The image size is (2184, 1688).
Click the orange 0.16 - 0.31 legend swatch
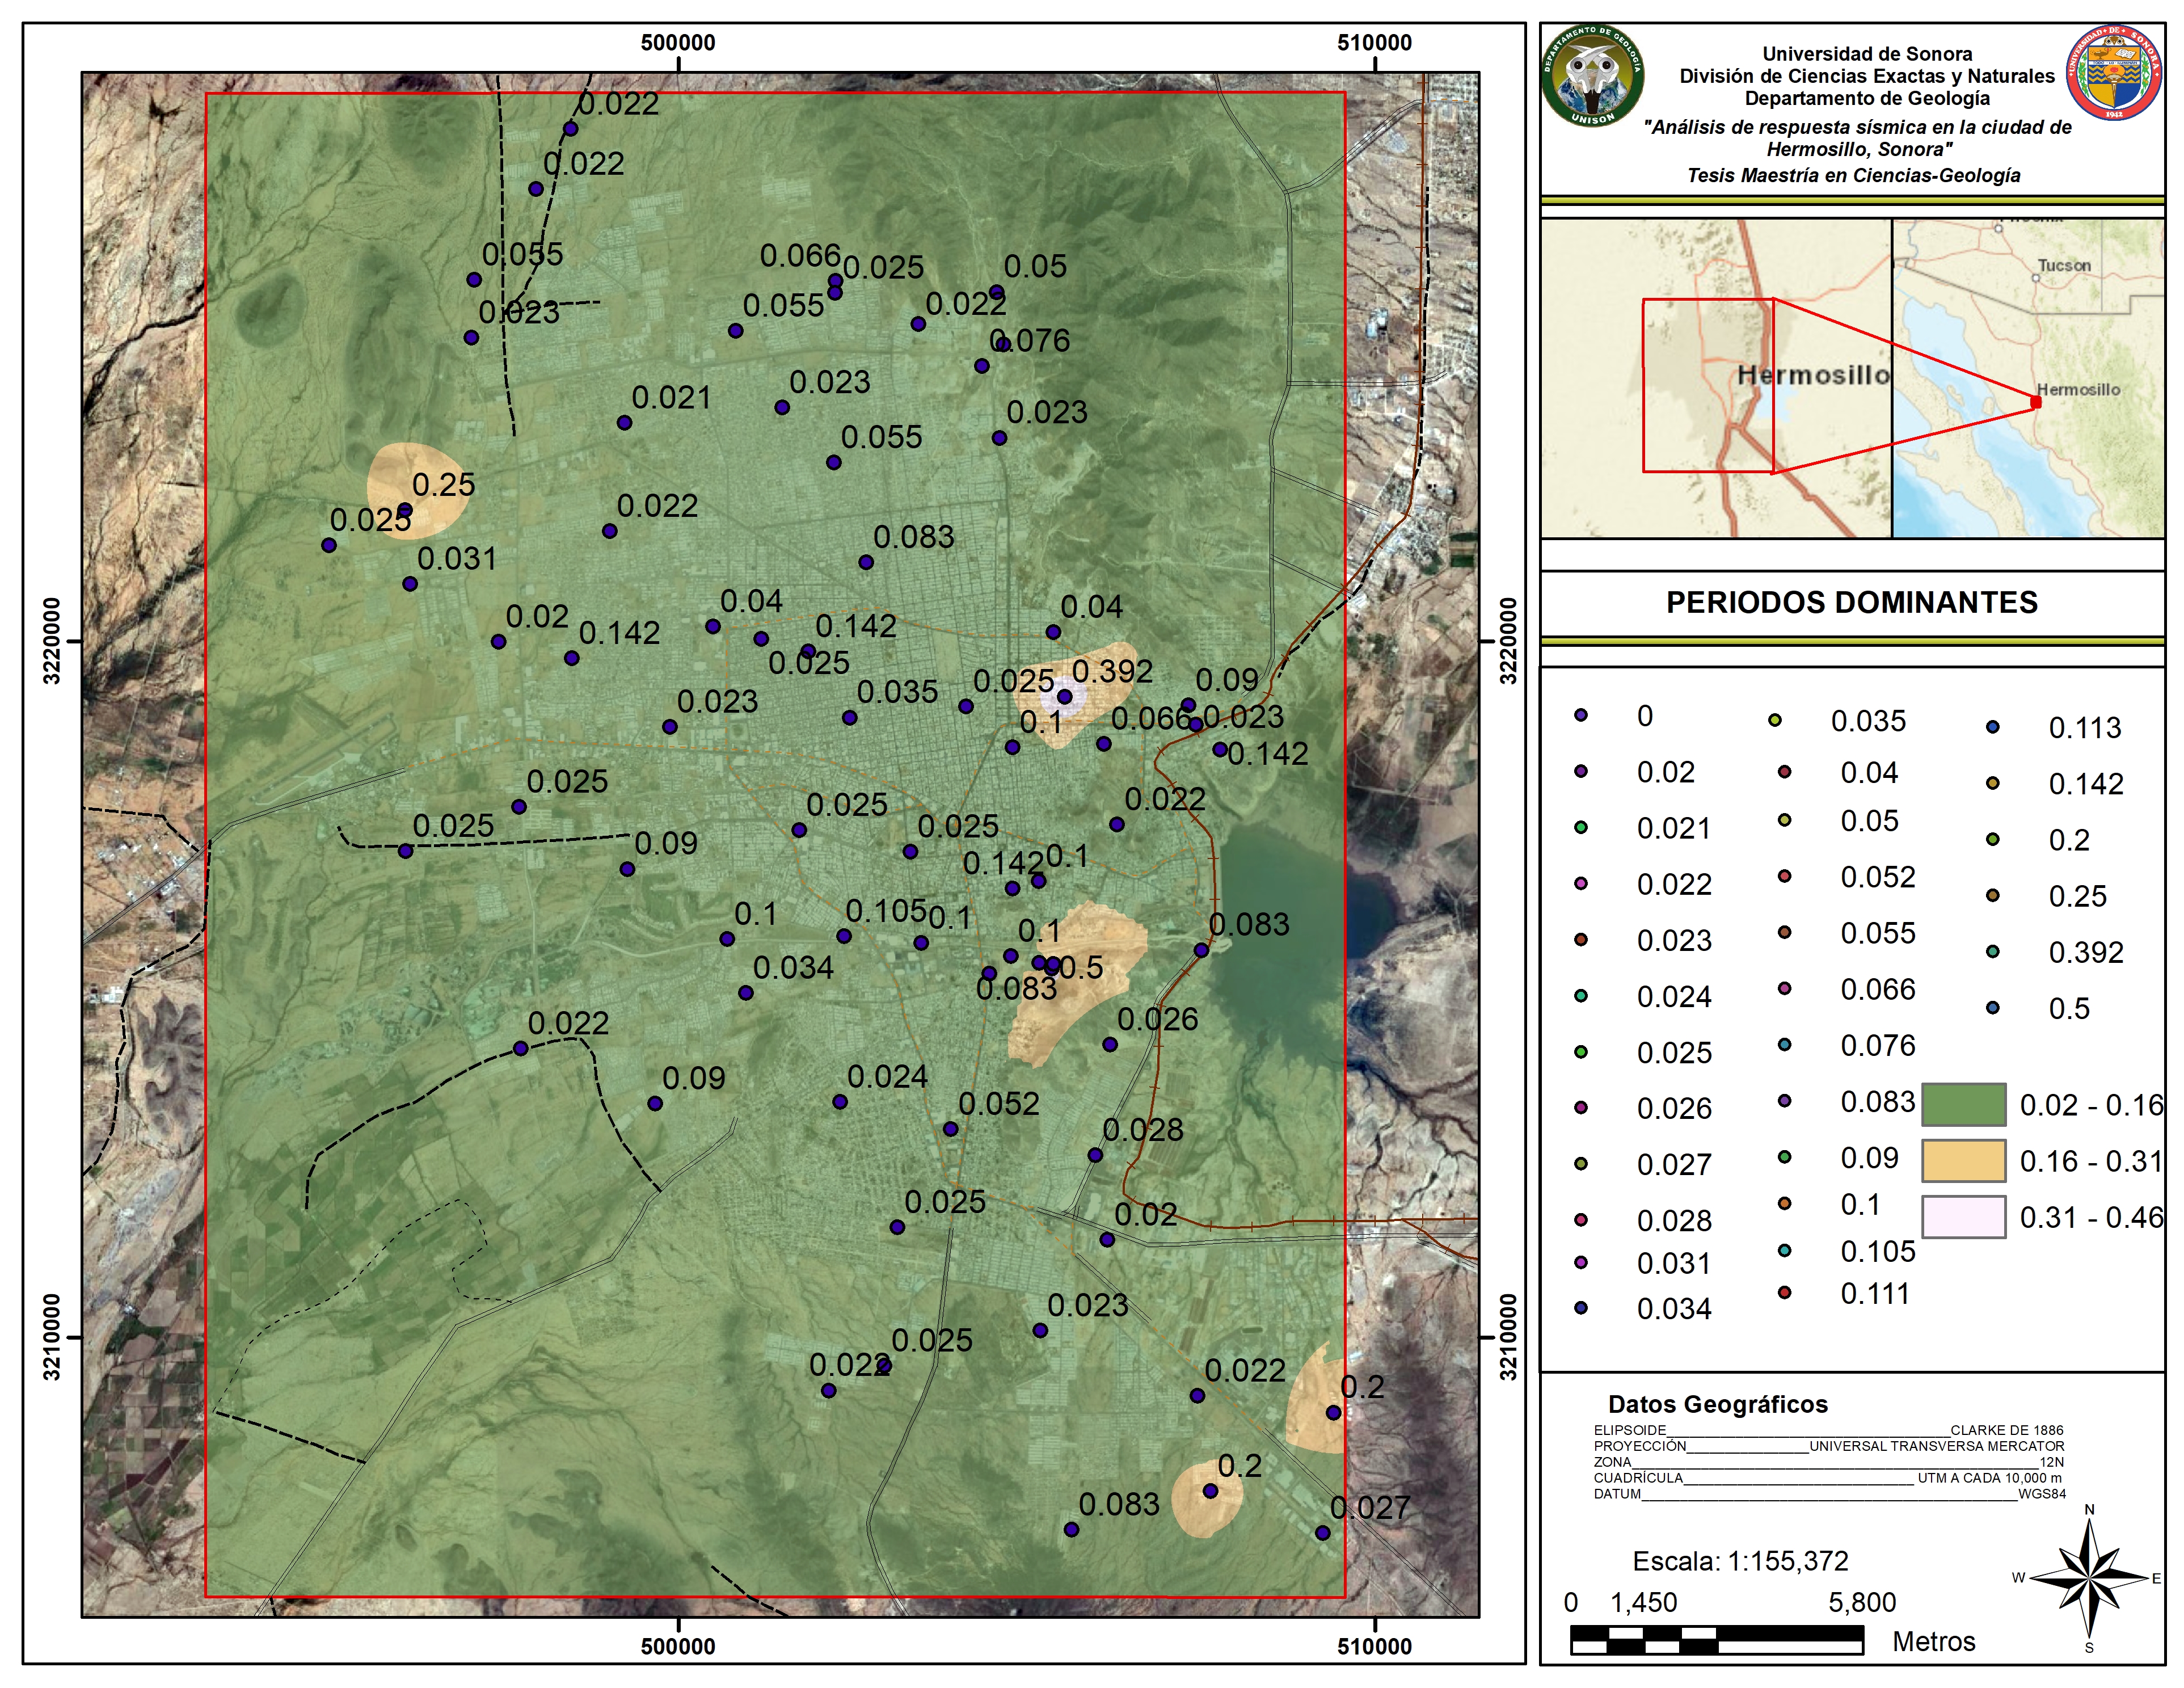pyautogui.click(x=1963, y=1161)
